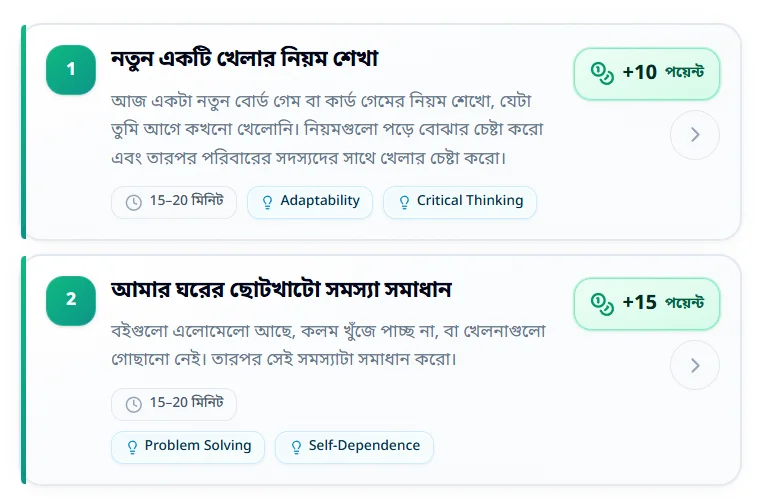Image resolution: width=762 pixels, height=504 pixels.
Task: Click the clock icon in first card
Action: click(134, 202)
